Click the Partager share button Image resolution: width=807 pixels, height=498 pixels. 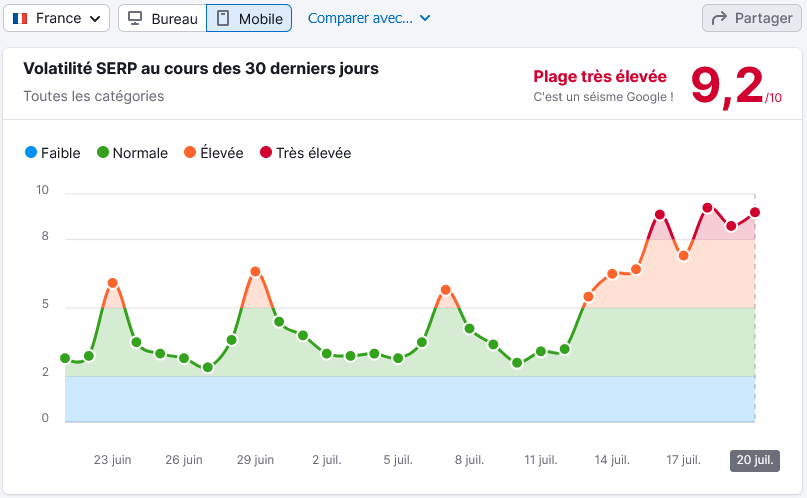click(751, 19)
